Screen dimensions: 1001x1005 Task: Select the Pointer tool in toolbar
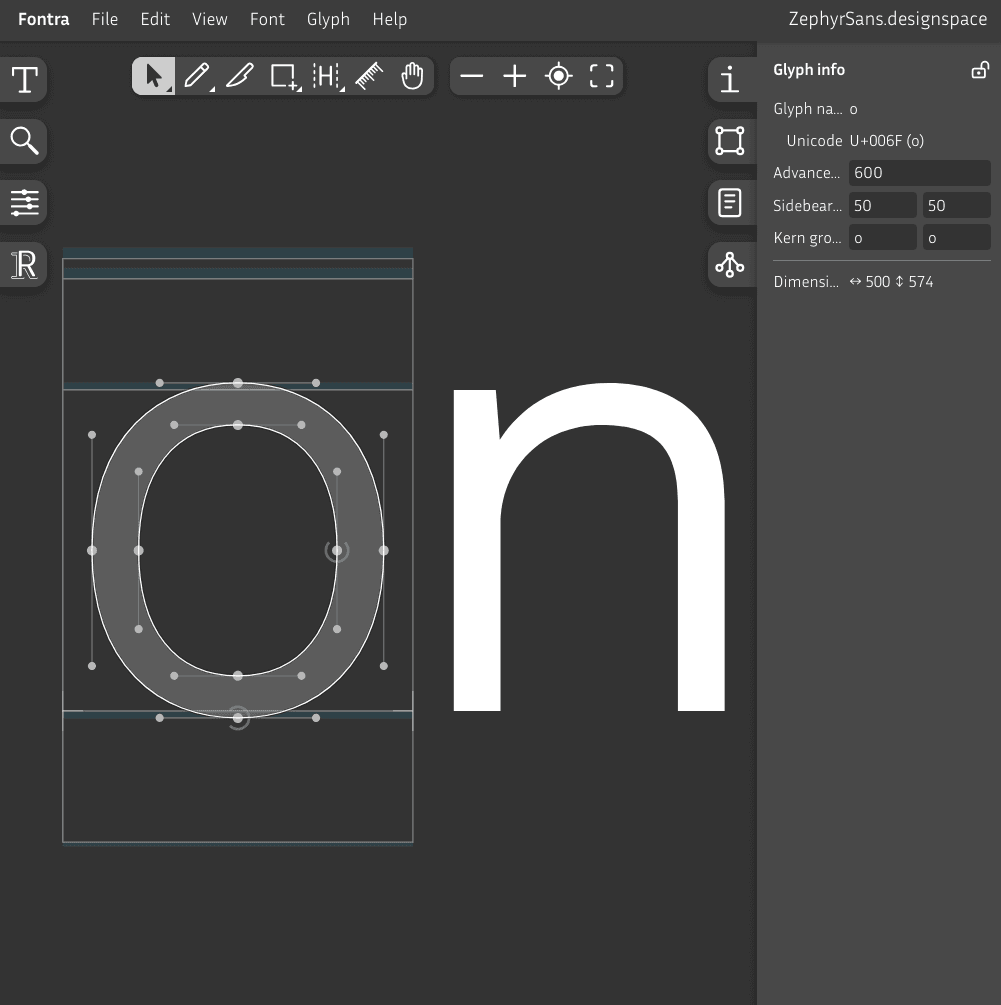point(154,76)
